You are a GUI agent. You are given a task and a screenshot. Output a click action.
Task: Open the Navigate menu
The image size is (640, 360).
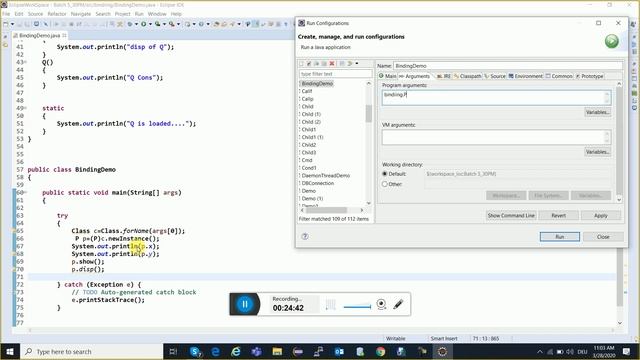(x=81, y=14)
